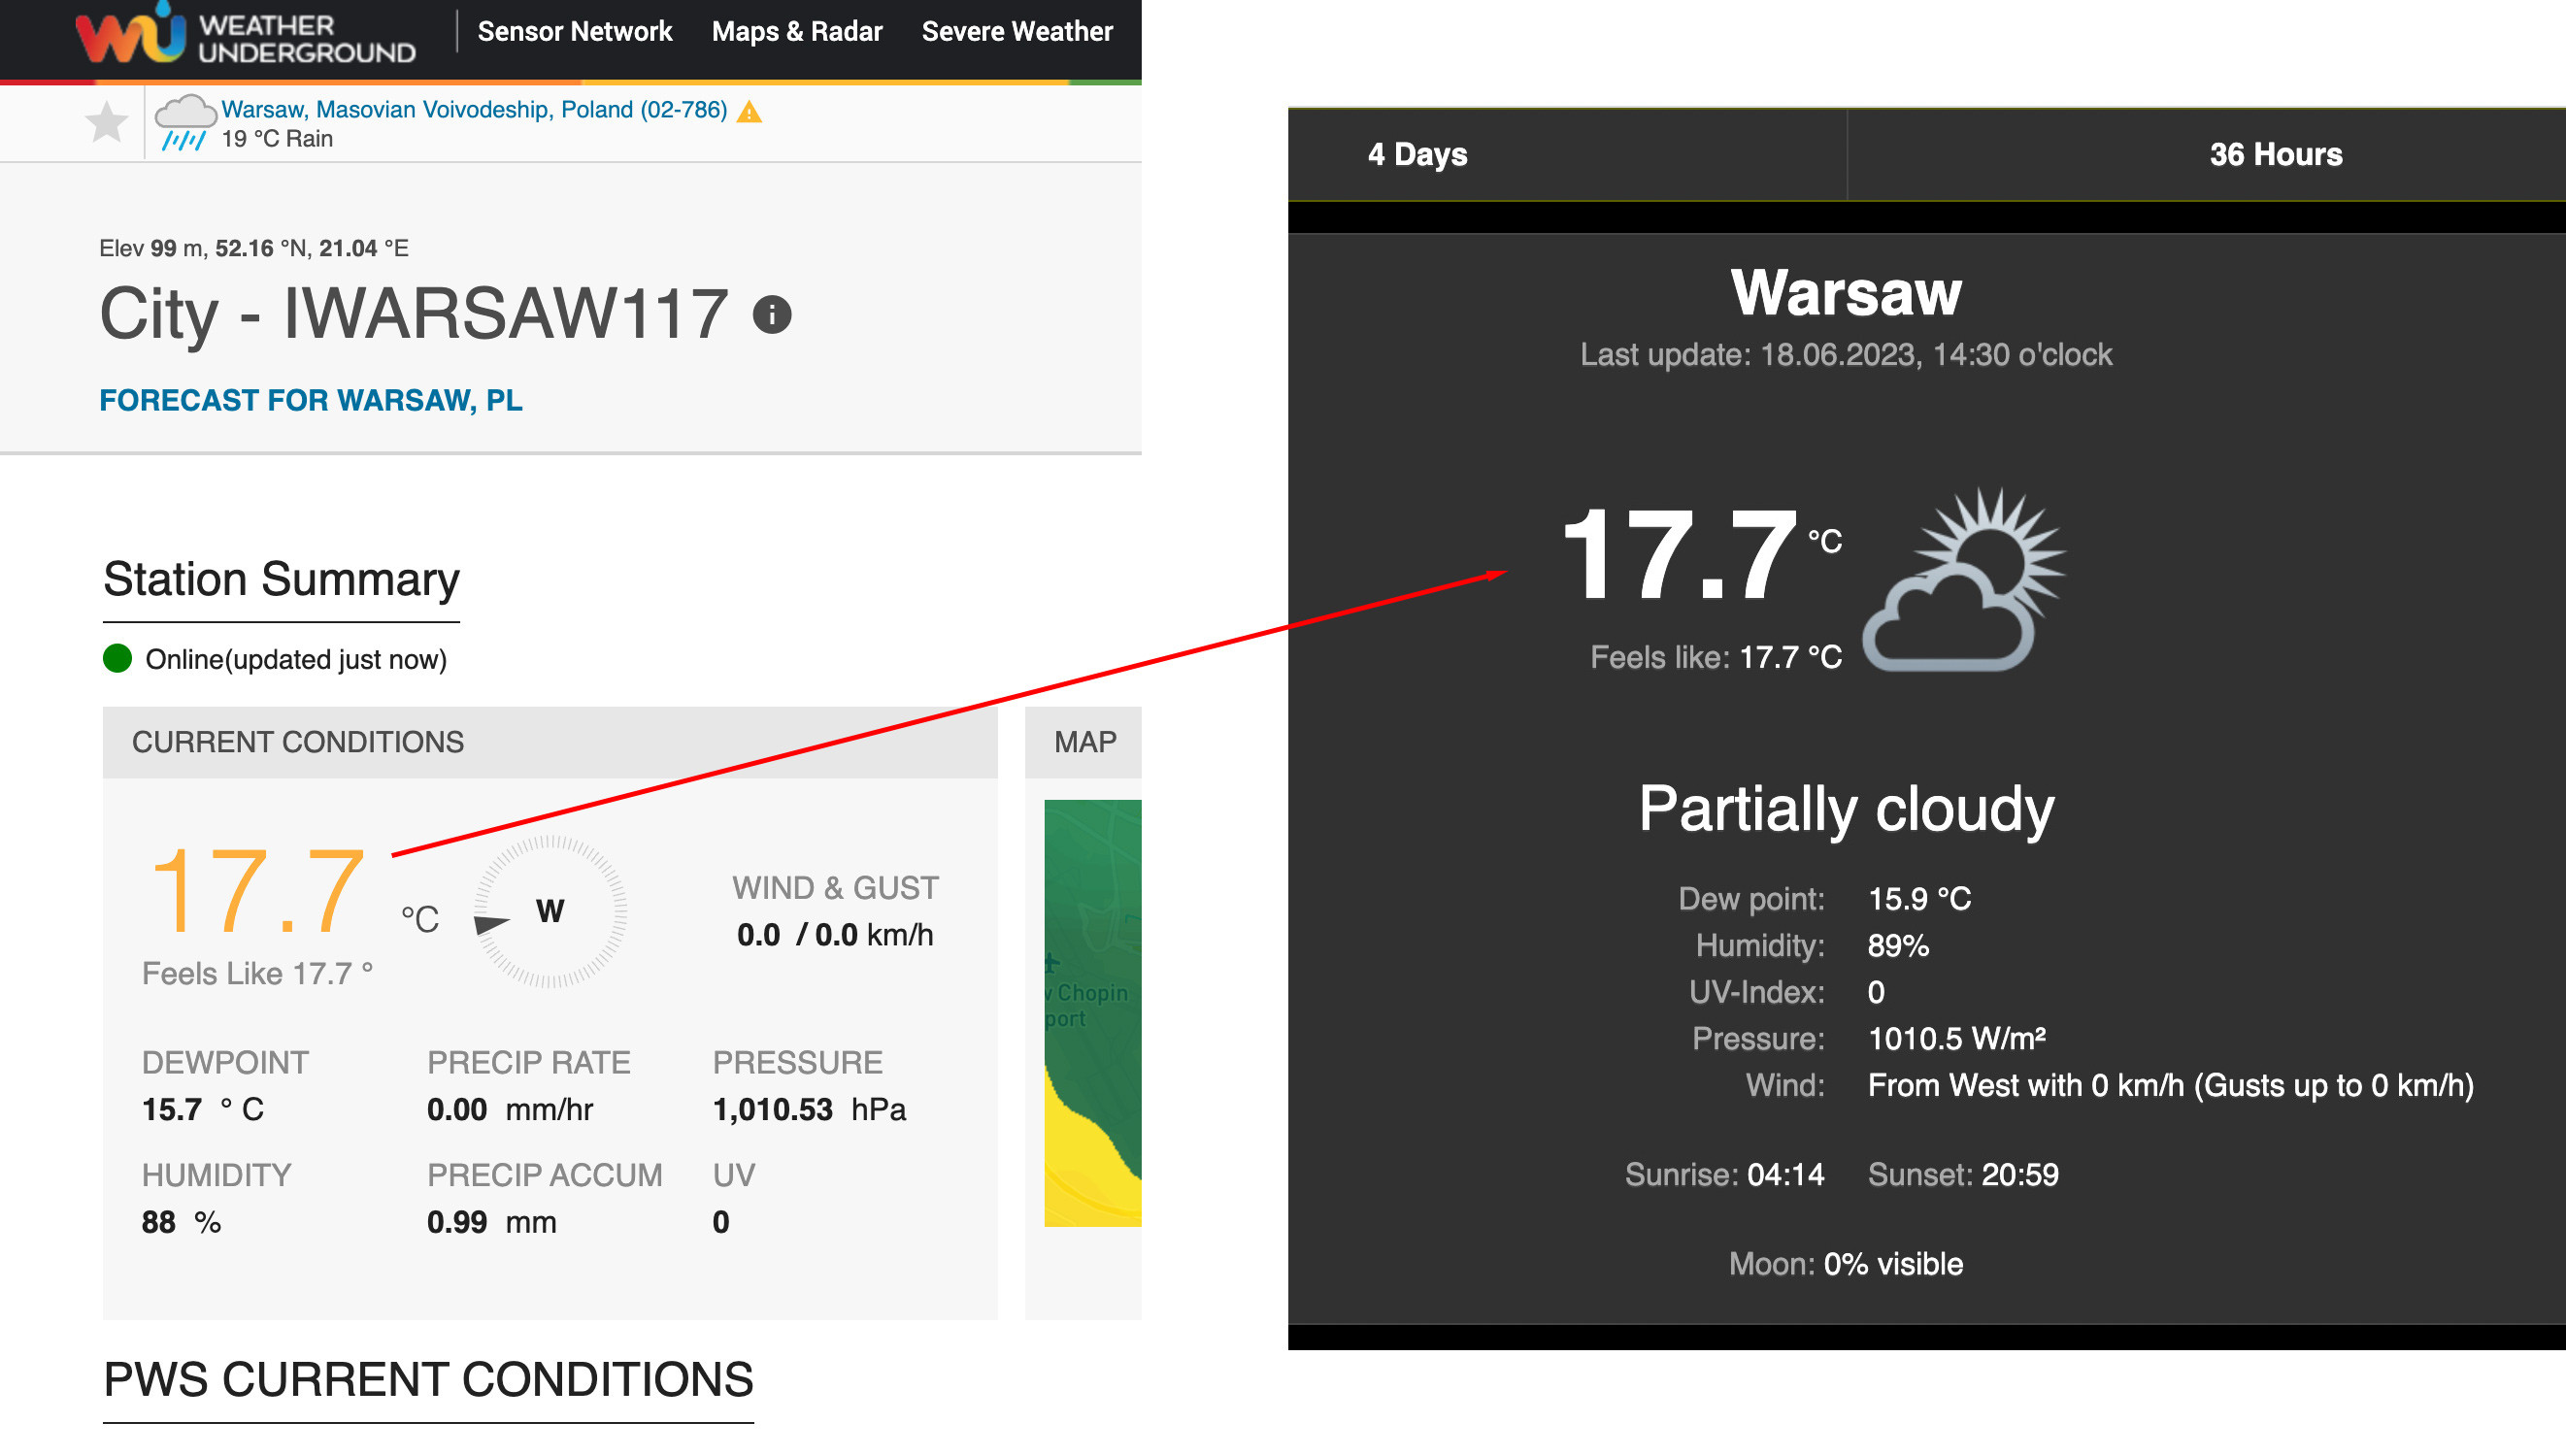Open the Severe Weather menu
This screenshot has width=2566, height=1456.
point(1016,32)
